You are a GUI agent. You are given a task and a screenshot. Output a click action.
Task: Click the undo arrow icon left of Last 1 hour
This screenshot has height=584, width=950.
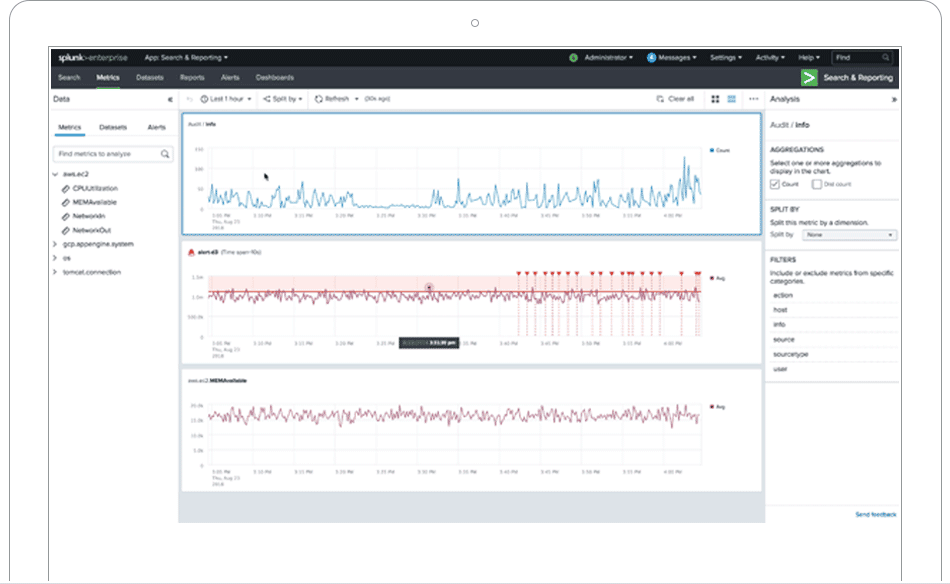pyautogui.click(x=188, y=98)
